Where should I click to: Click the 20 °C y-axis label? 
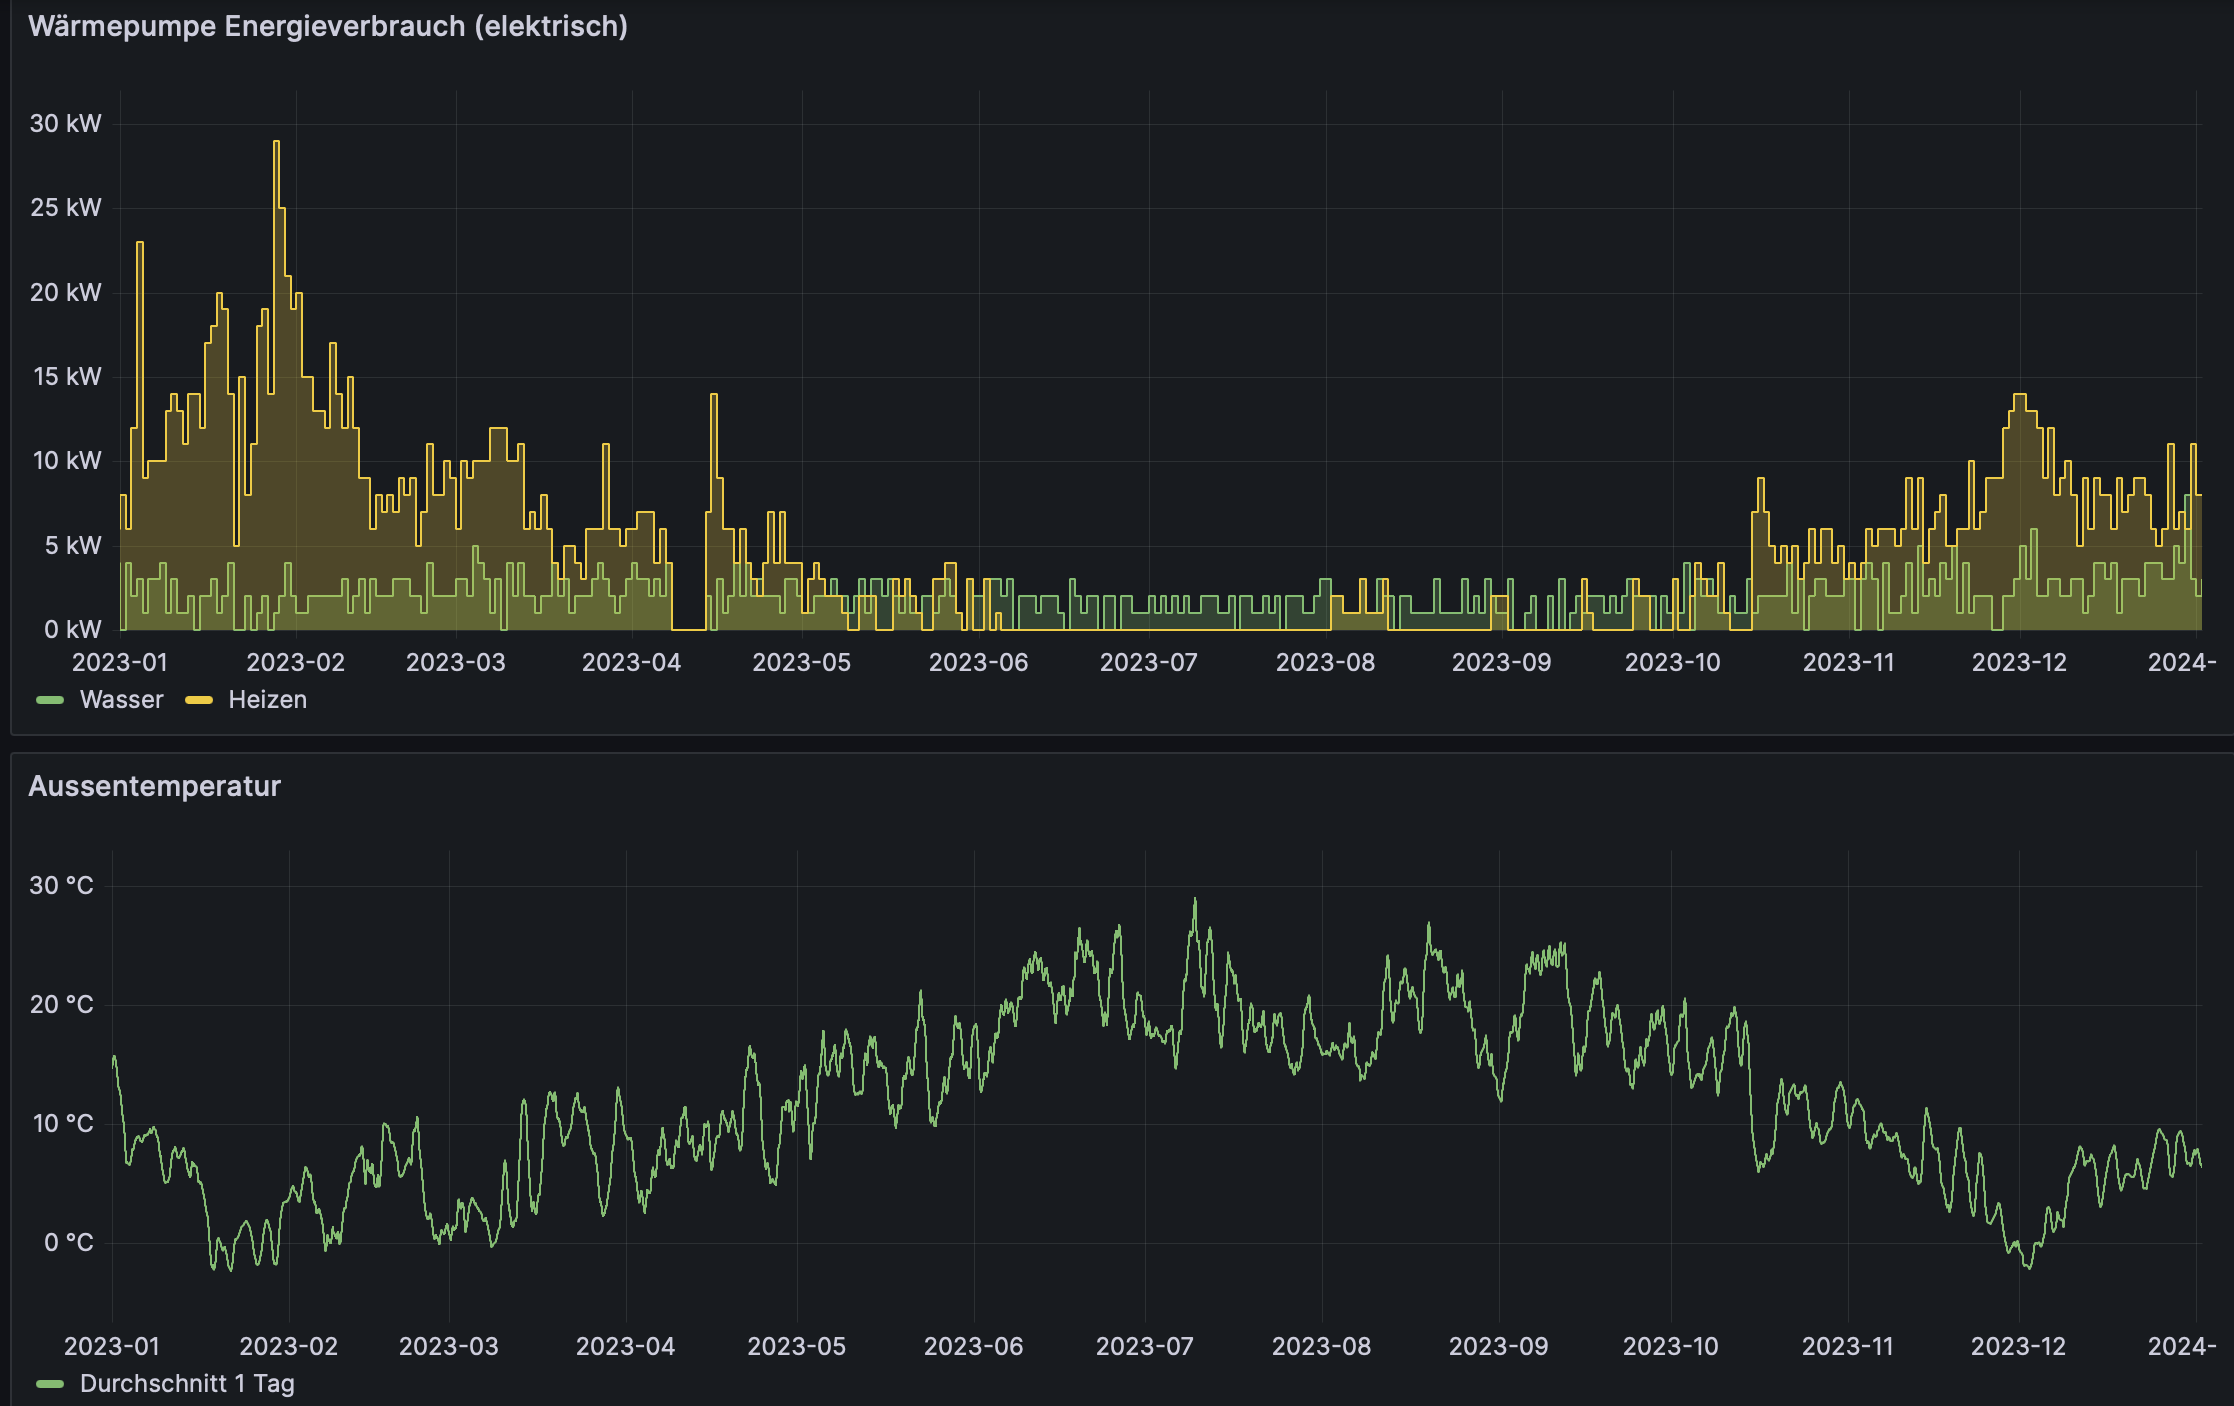[x=61, y=1005]
